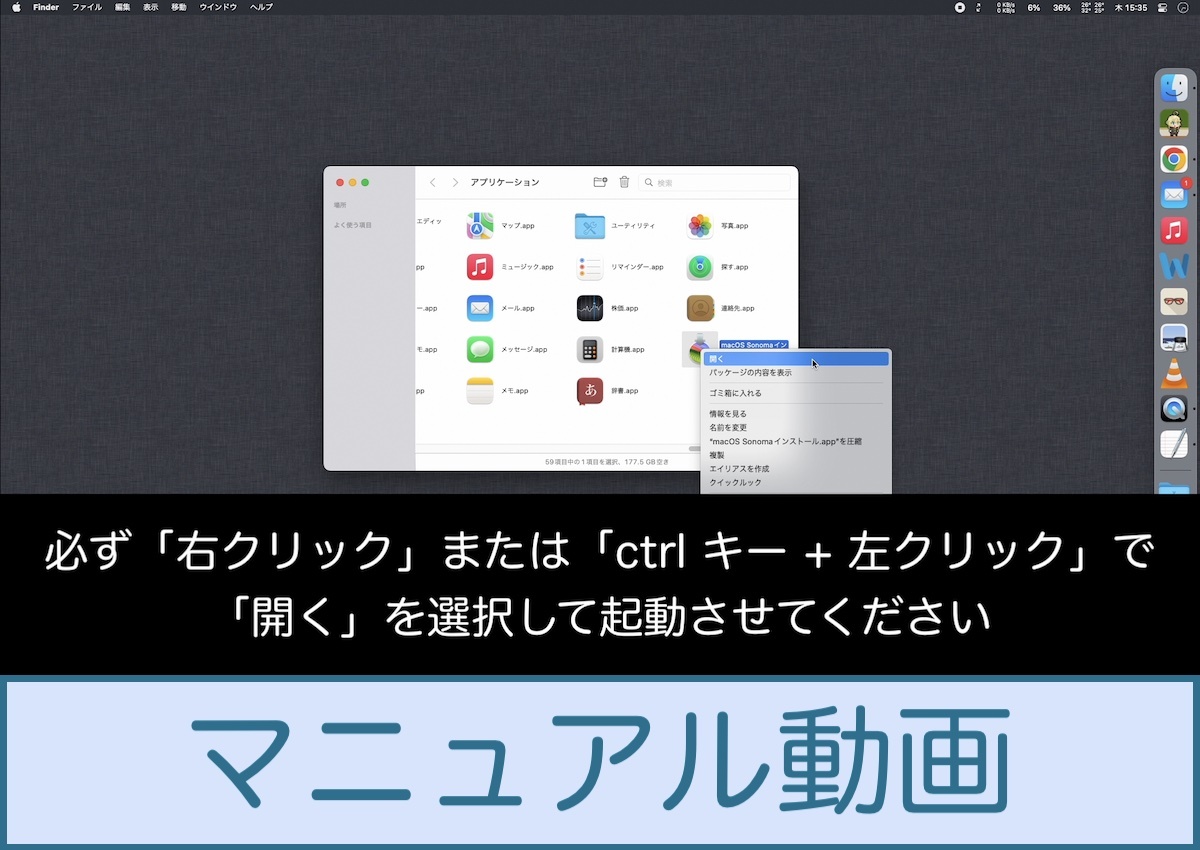
Task: Select 情報を見る in the context menu
Action: pos(728,413)
